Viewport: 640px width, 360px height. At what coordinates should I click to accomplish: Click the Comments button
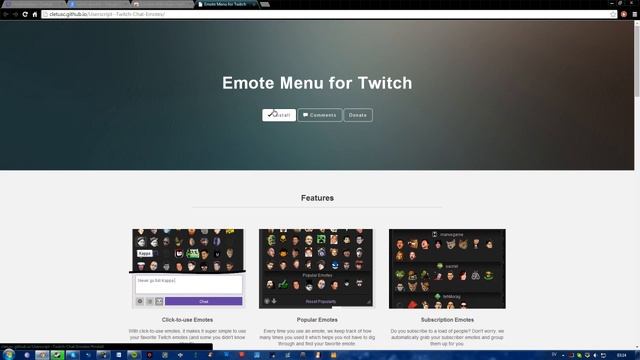(320, 115)
